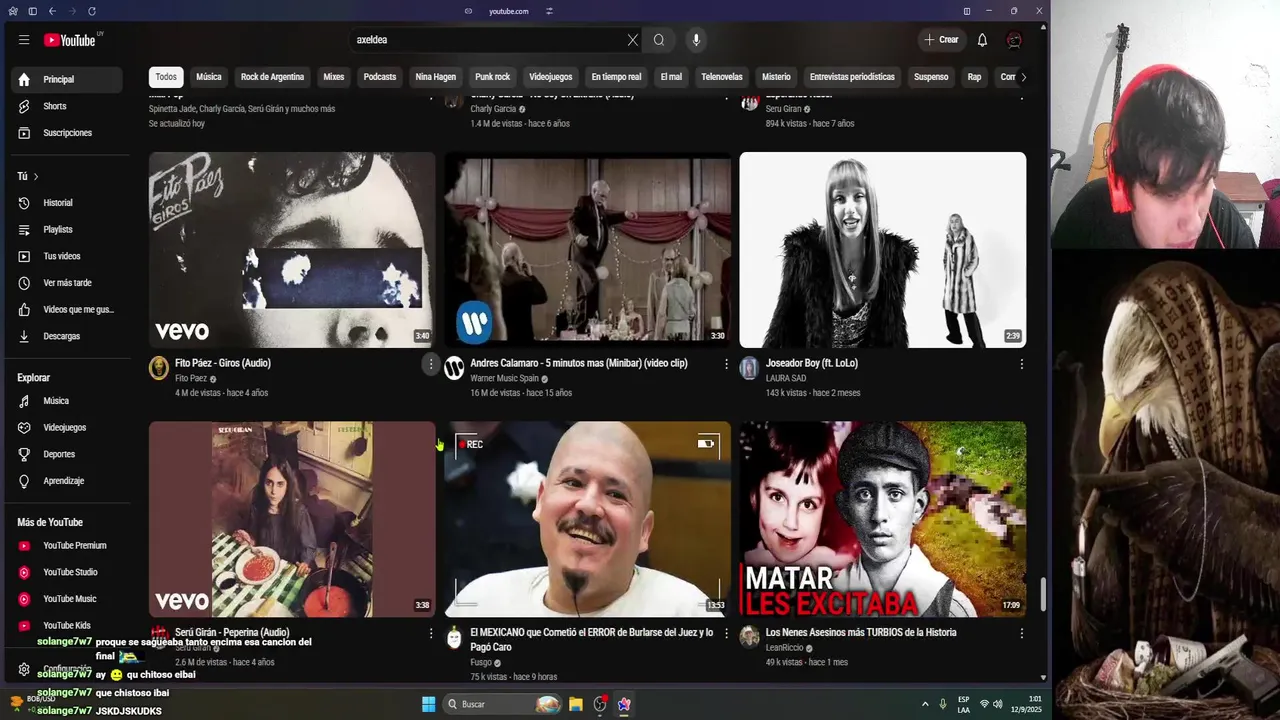Open Serú Girán Peperina thumbnail
This screenshot has height=720, width=1280.
[x=292, y=519]
